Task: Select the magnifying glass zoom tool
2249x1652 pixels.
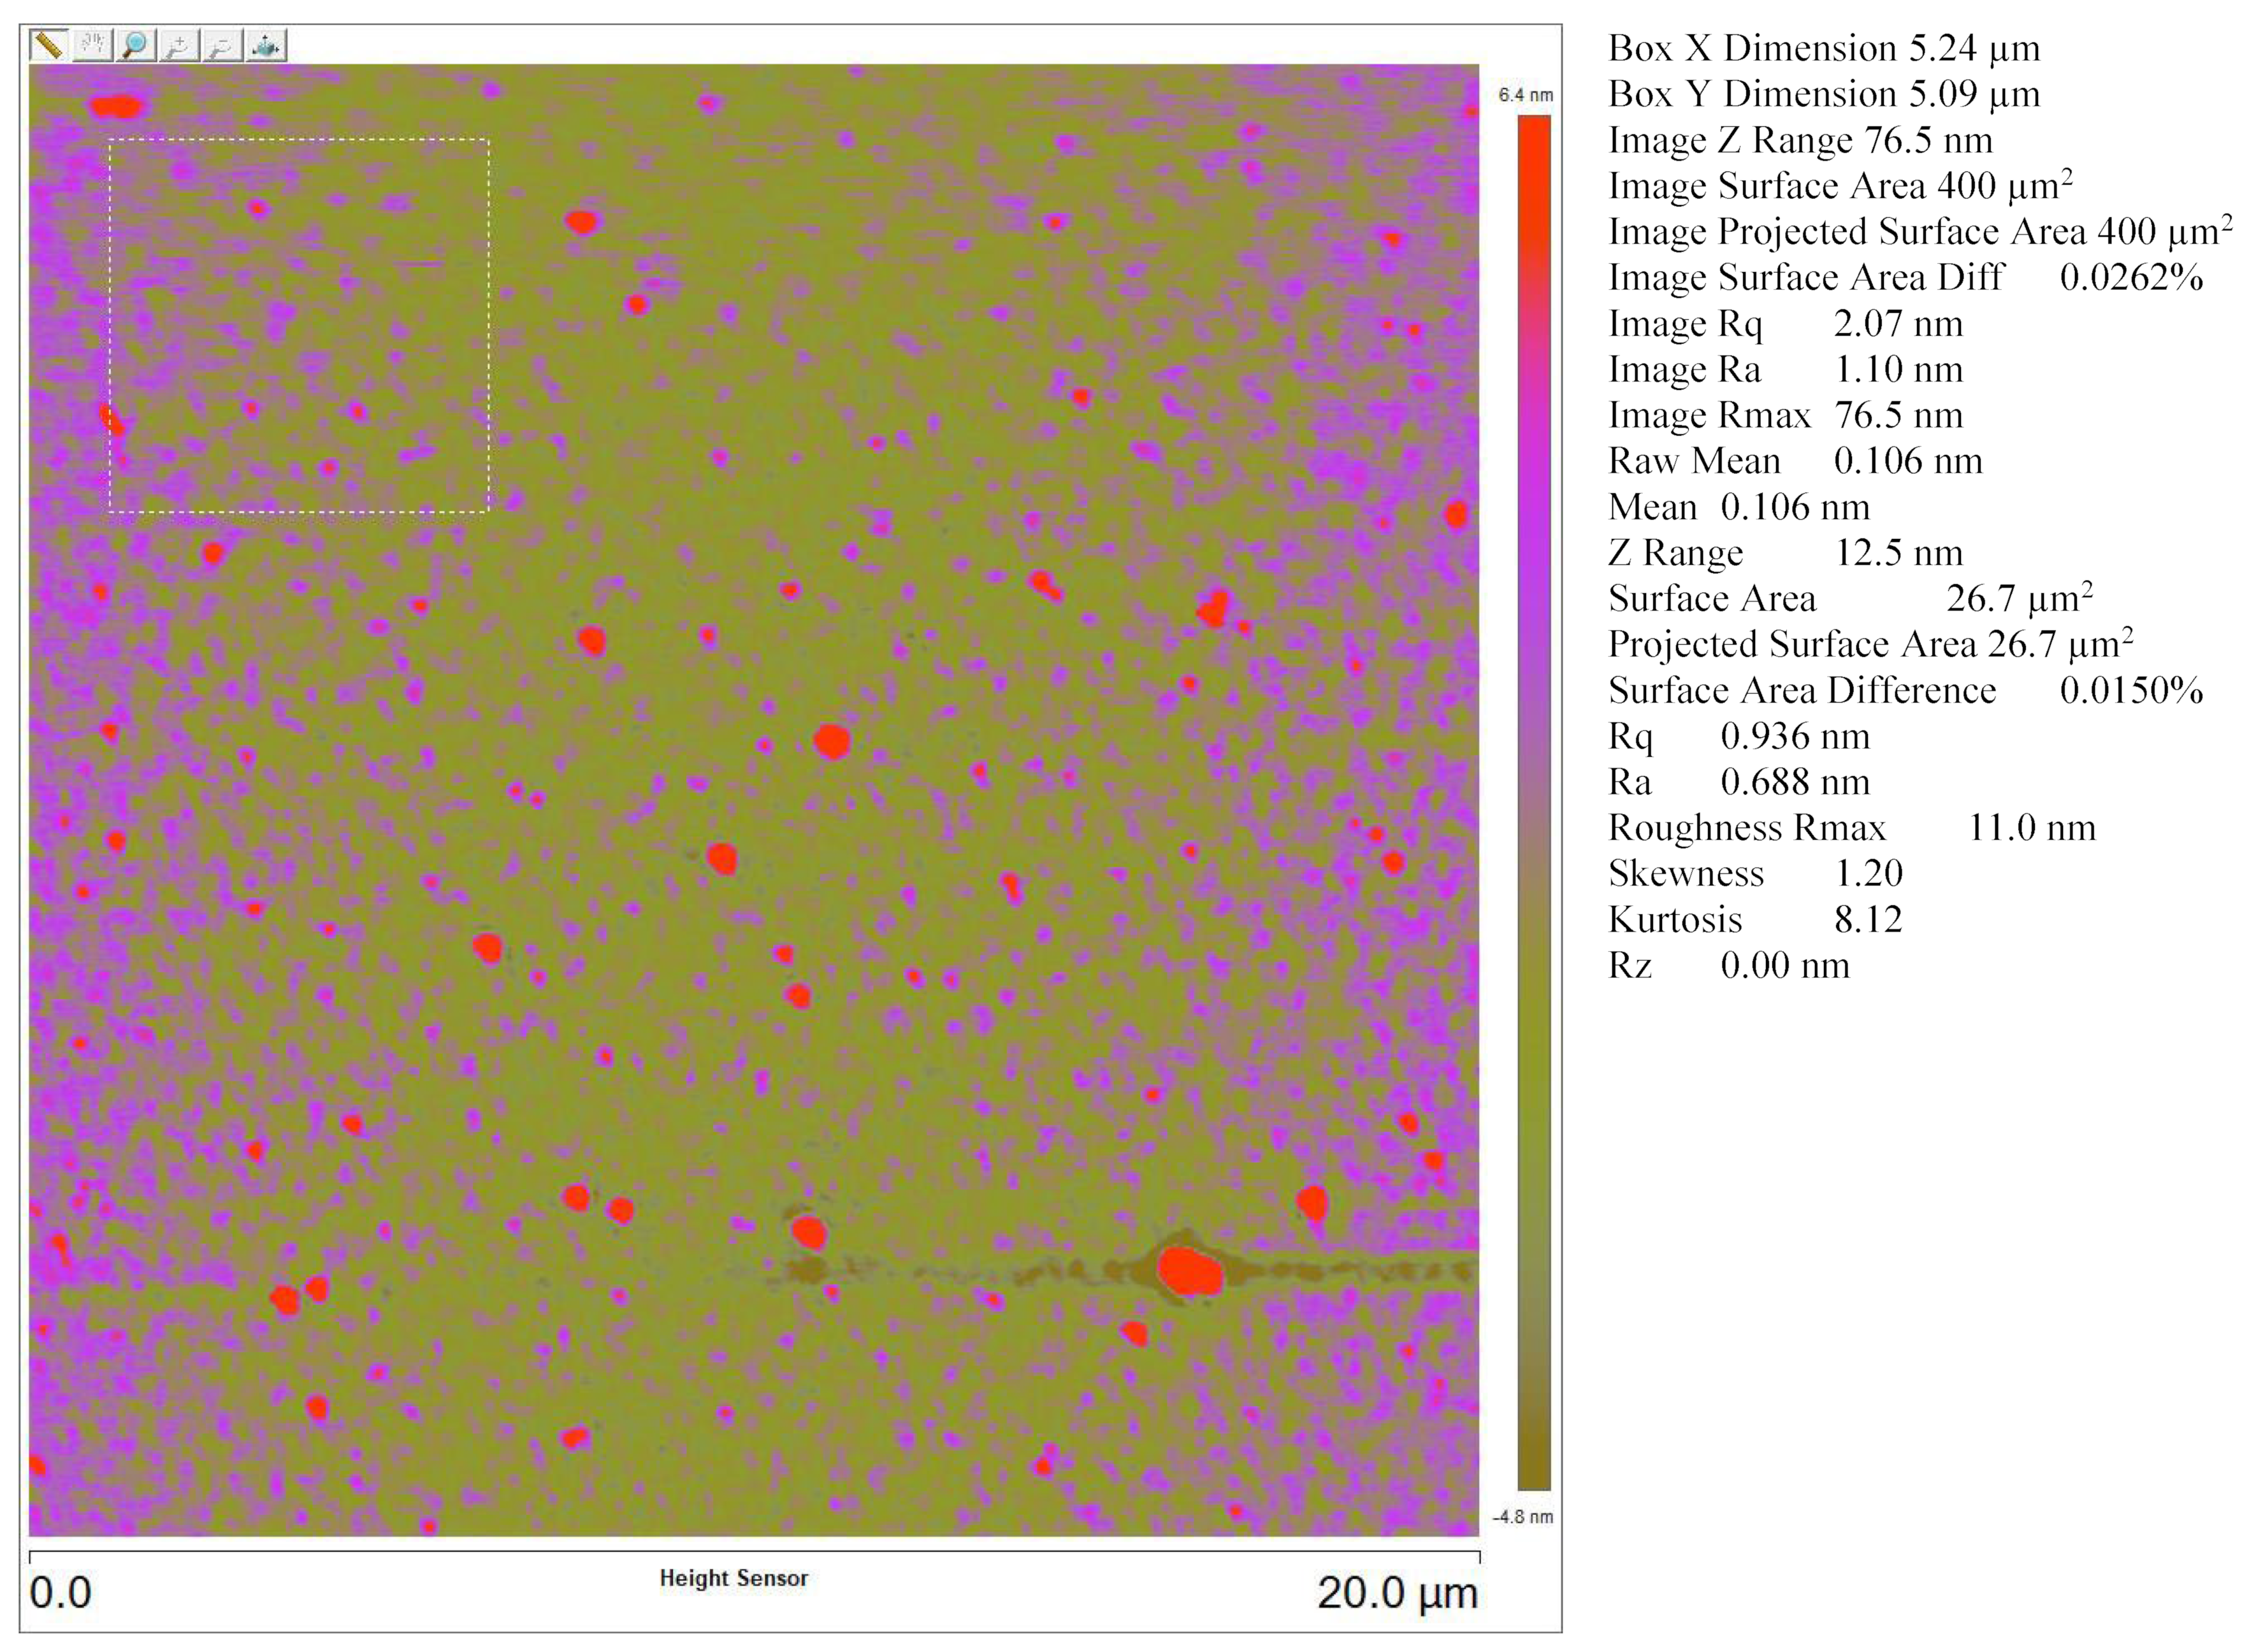Action: click(136, 46)
